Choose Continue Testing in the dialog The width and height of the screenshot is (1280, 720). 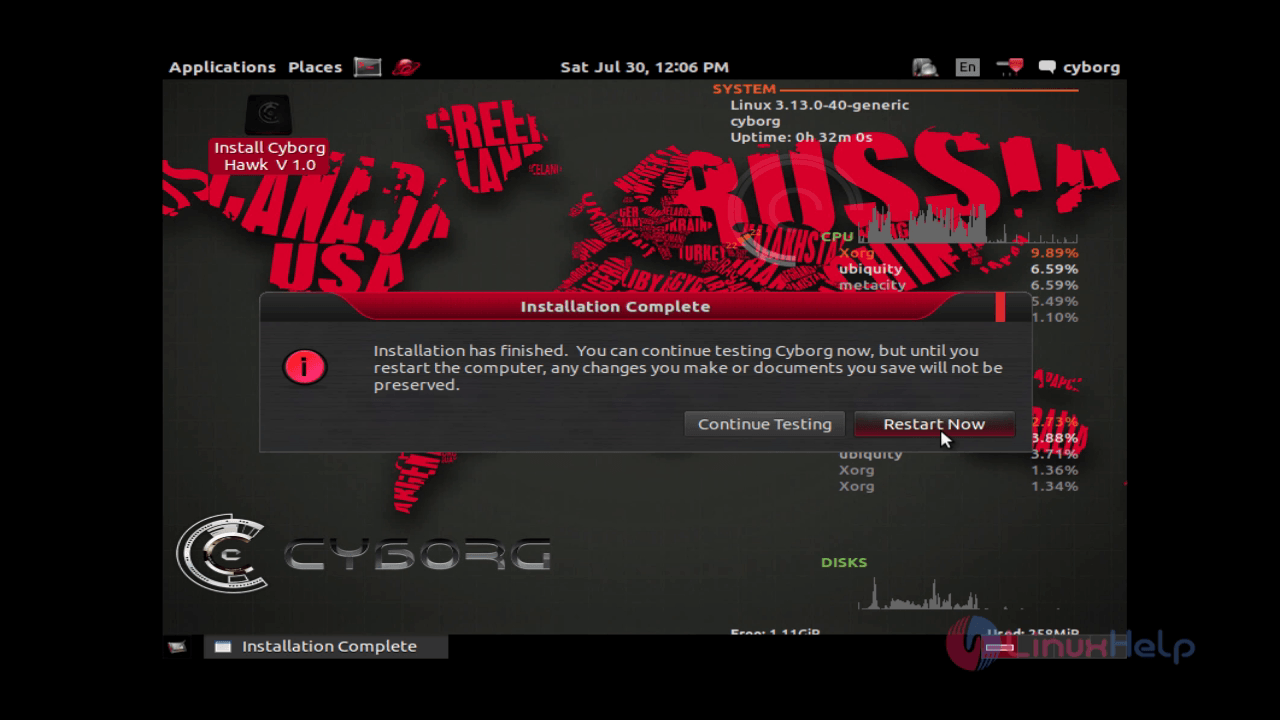point(765,424)
